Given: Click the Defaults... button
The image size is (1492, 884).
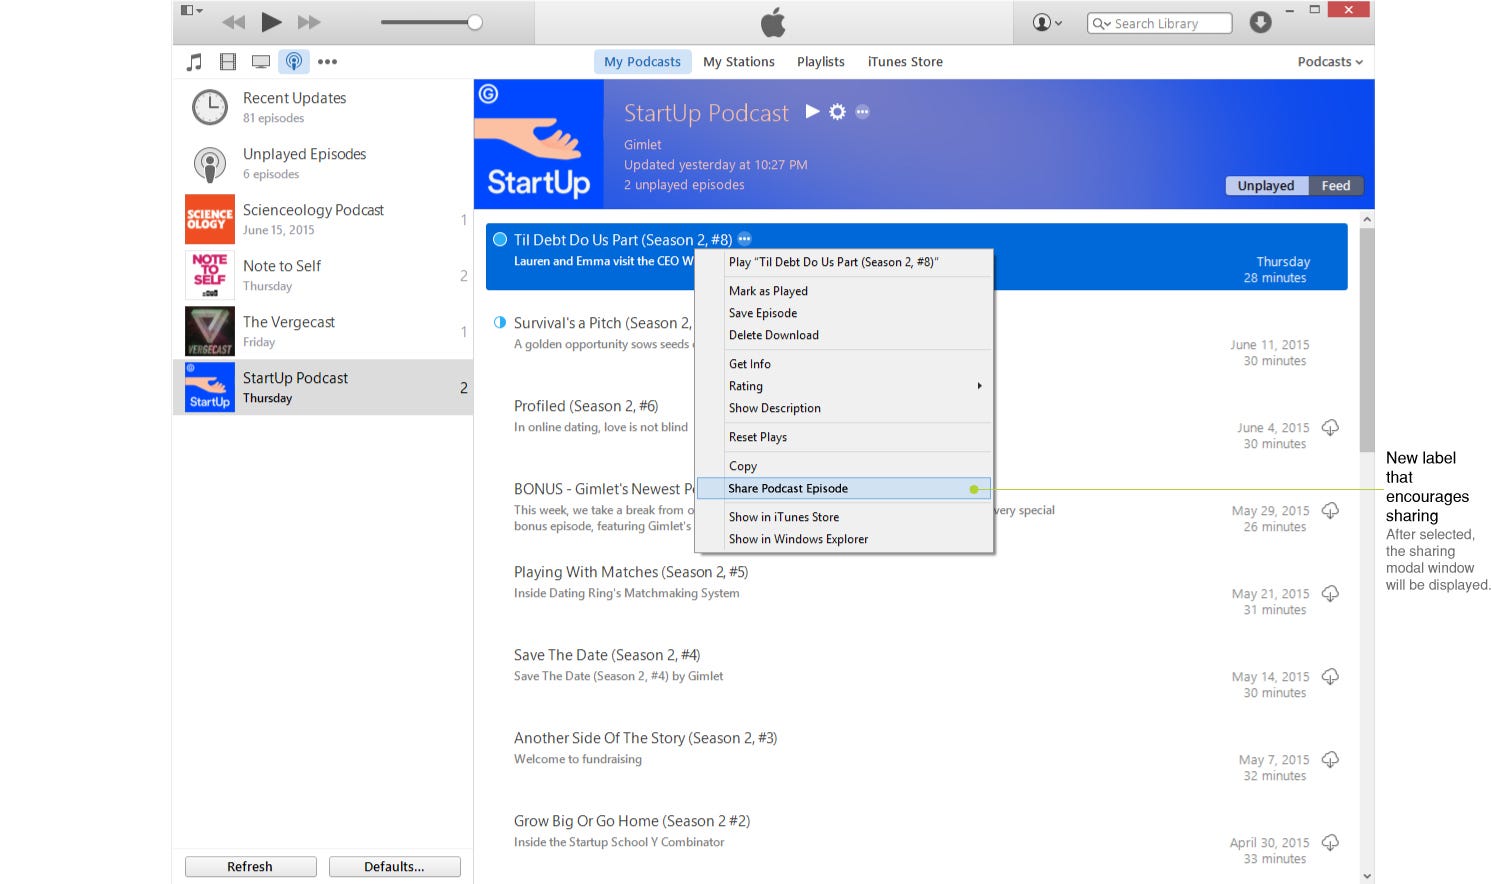Looking at the screenshot, I should point(394,867).
